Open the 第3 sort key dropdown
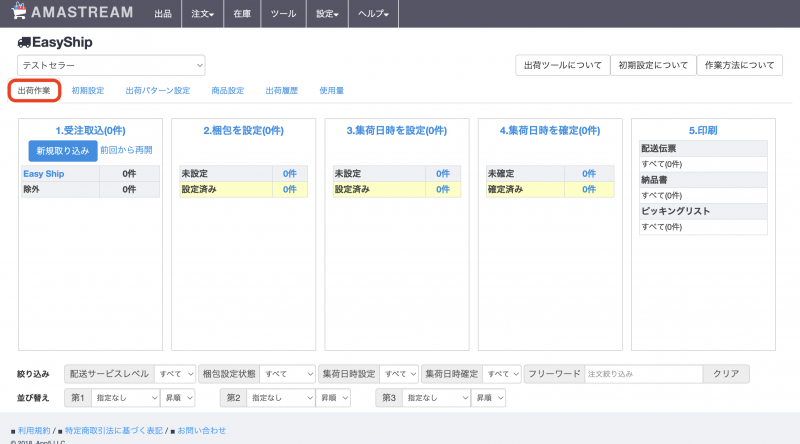Screen dimensions: 800x444 (x=437, y=398)
